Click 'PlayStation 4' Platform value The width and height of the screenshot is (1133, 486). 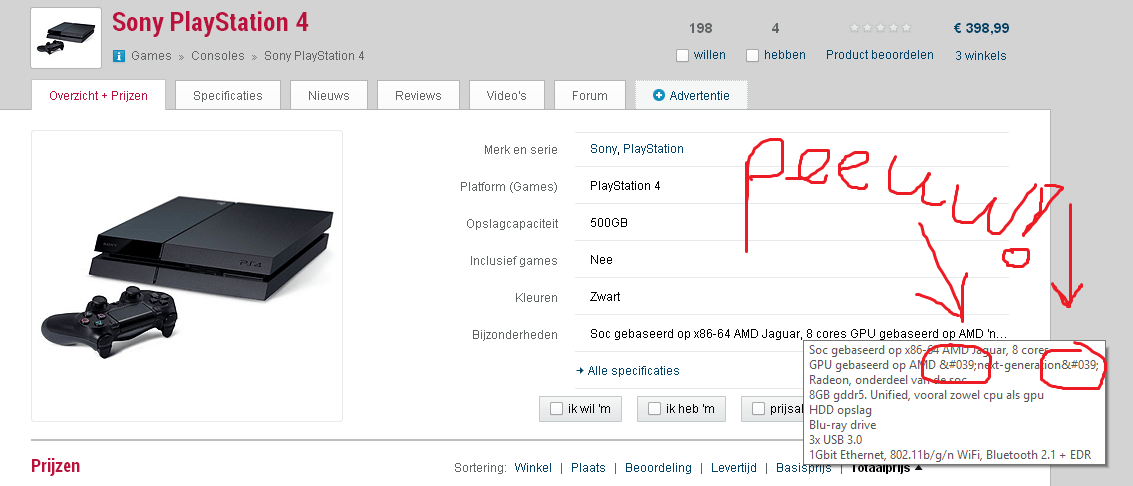pyautogui.click(x=625, y=186)
